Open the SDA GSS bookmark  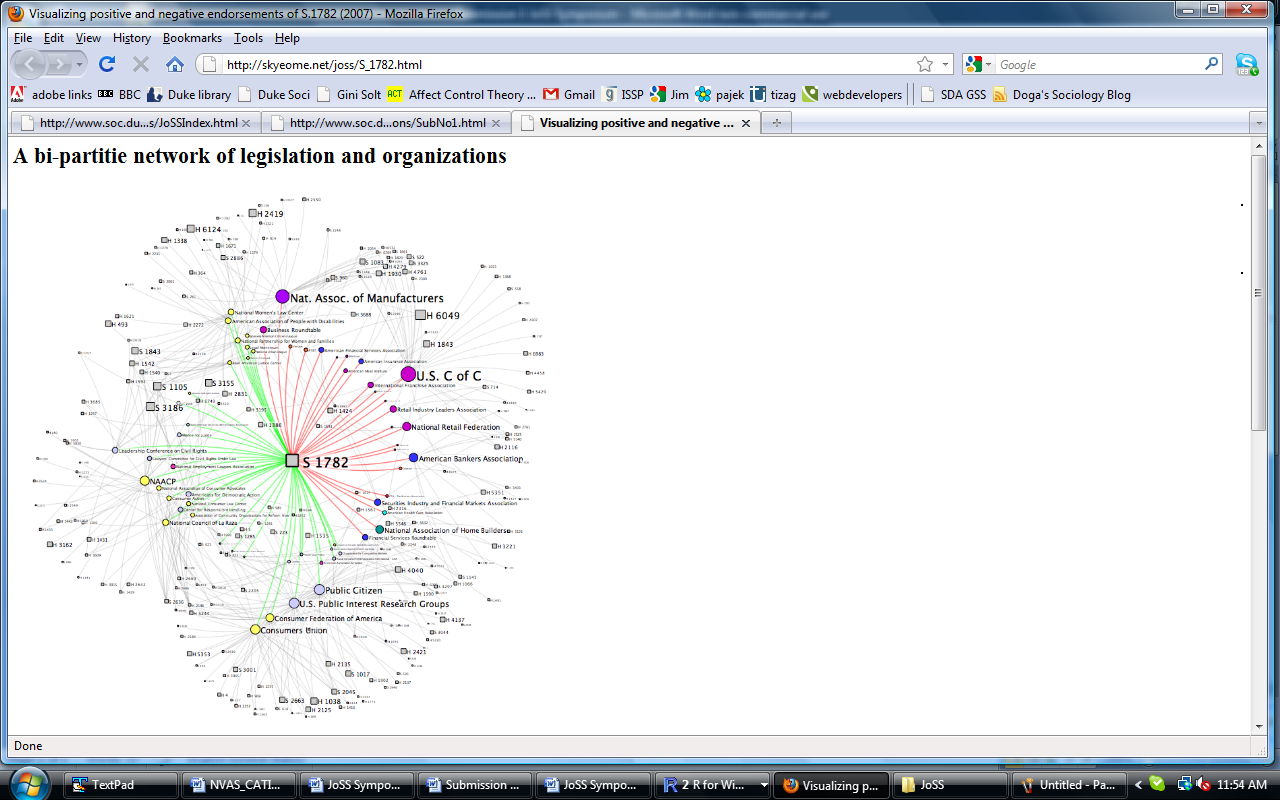[953, 95]
